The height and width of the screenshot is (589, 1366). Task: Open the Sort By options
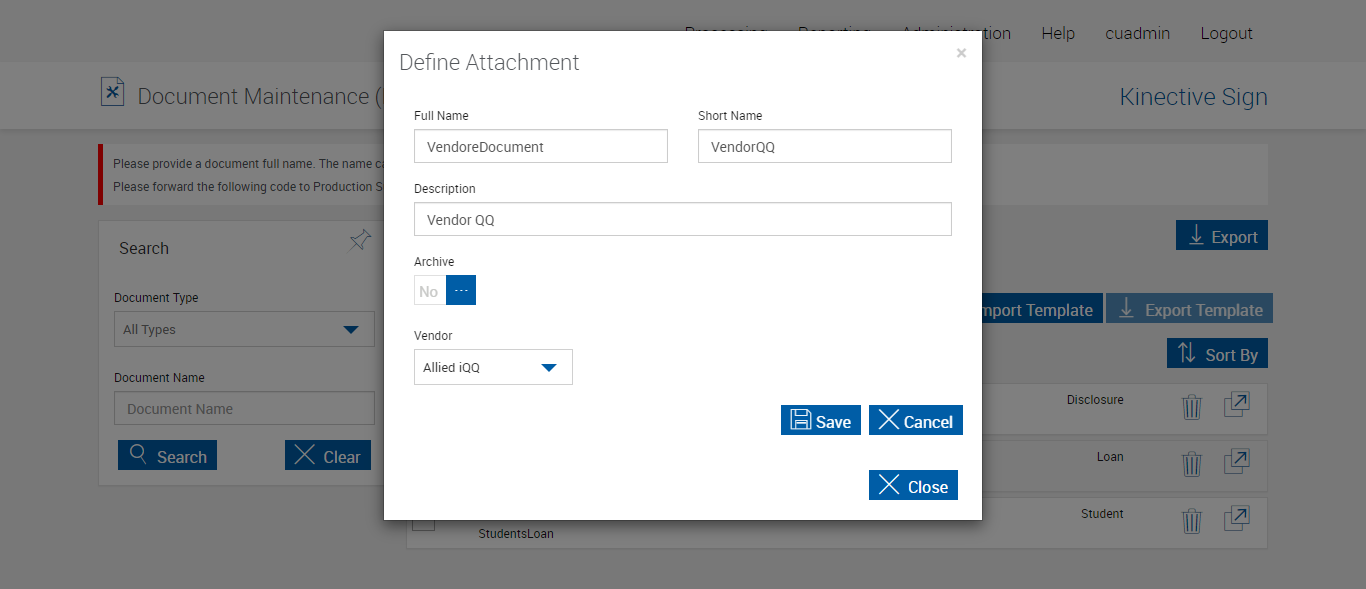click(x=1217, y=354)
